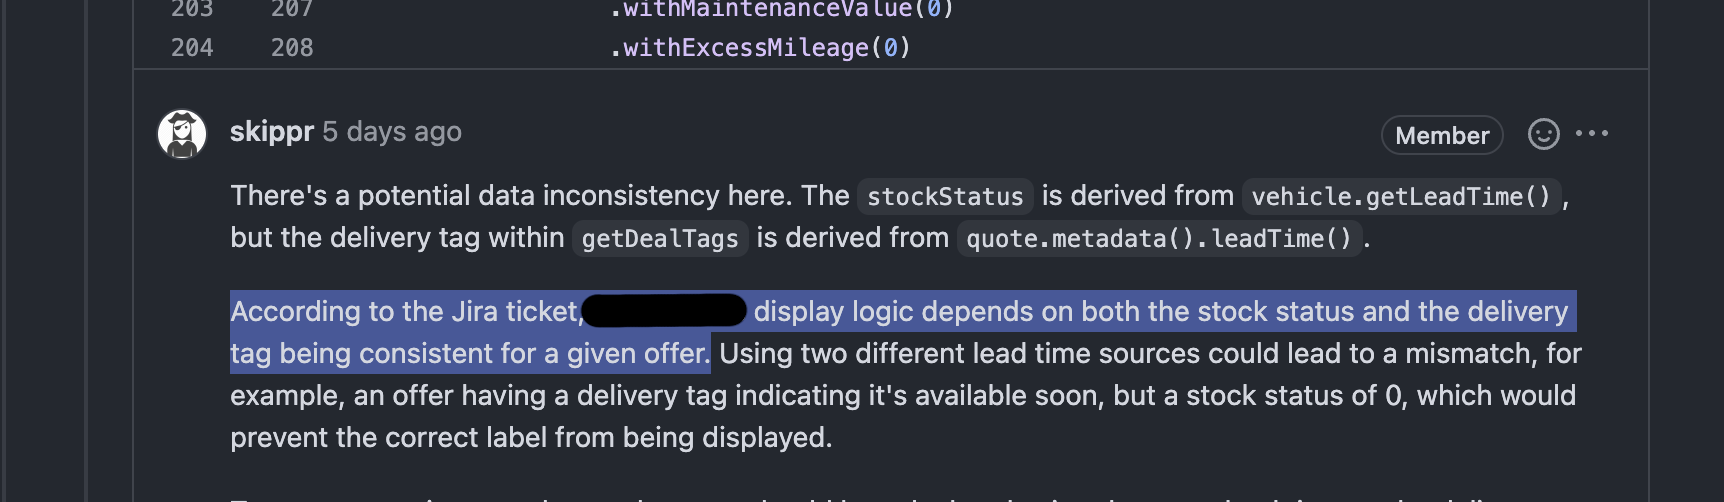This screenshot has width=1724, height=502.
Task: Click the vehicle.getLeadTime() inline code
Action: click(x=1400, y=197)
